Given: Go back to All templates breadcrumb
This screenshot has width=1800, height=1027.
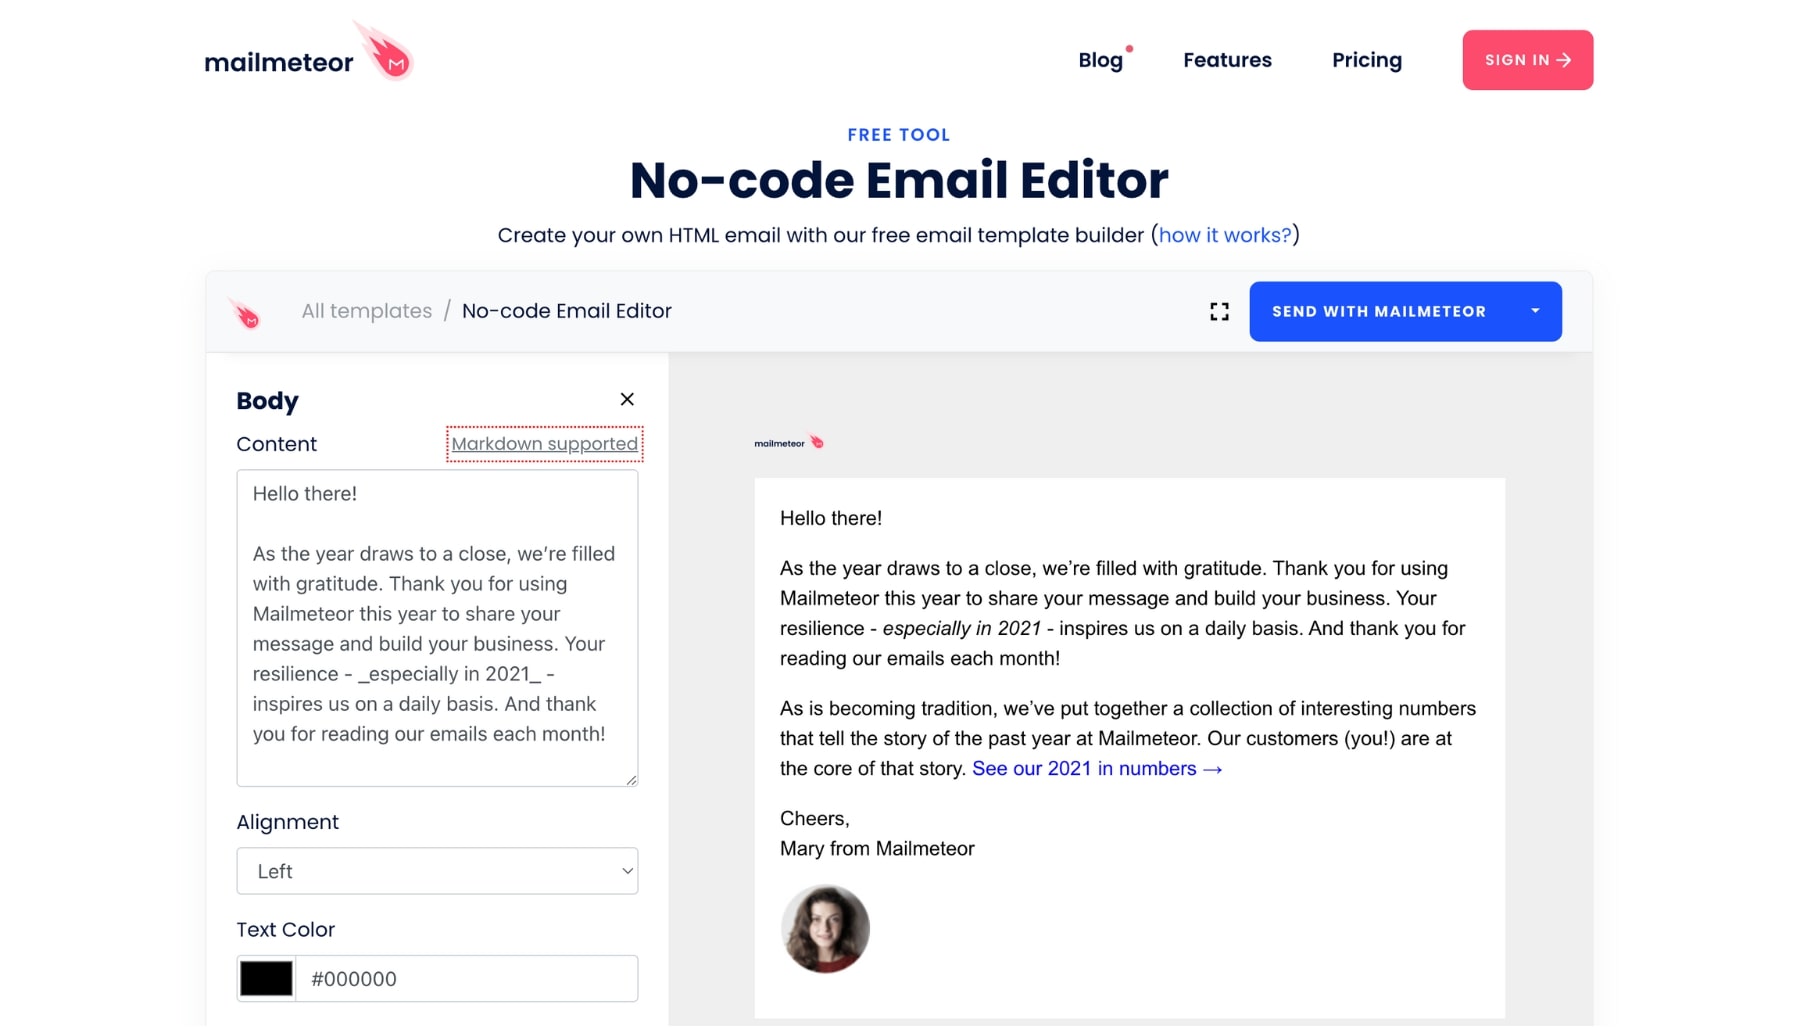Looking at the screenshot, I should click(x=367, y=311).
